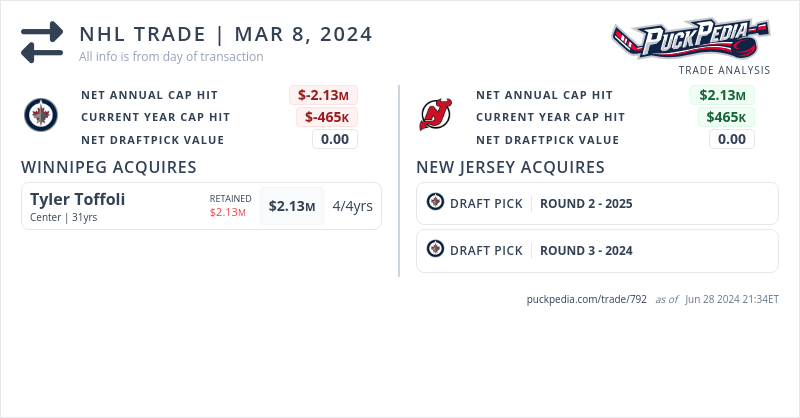Click the trade swap arrows icon
This screenshot has height=418, width=800.
[42, 41]
